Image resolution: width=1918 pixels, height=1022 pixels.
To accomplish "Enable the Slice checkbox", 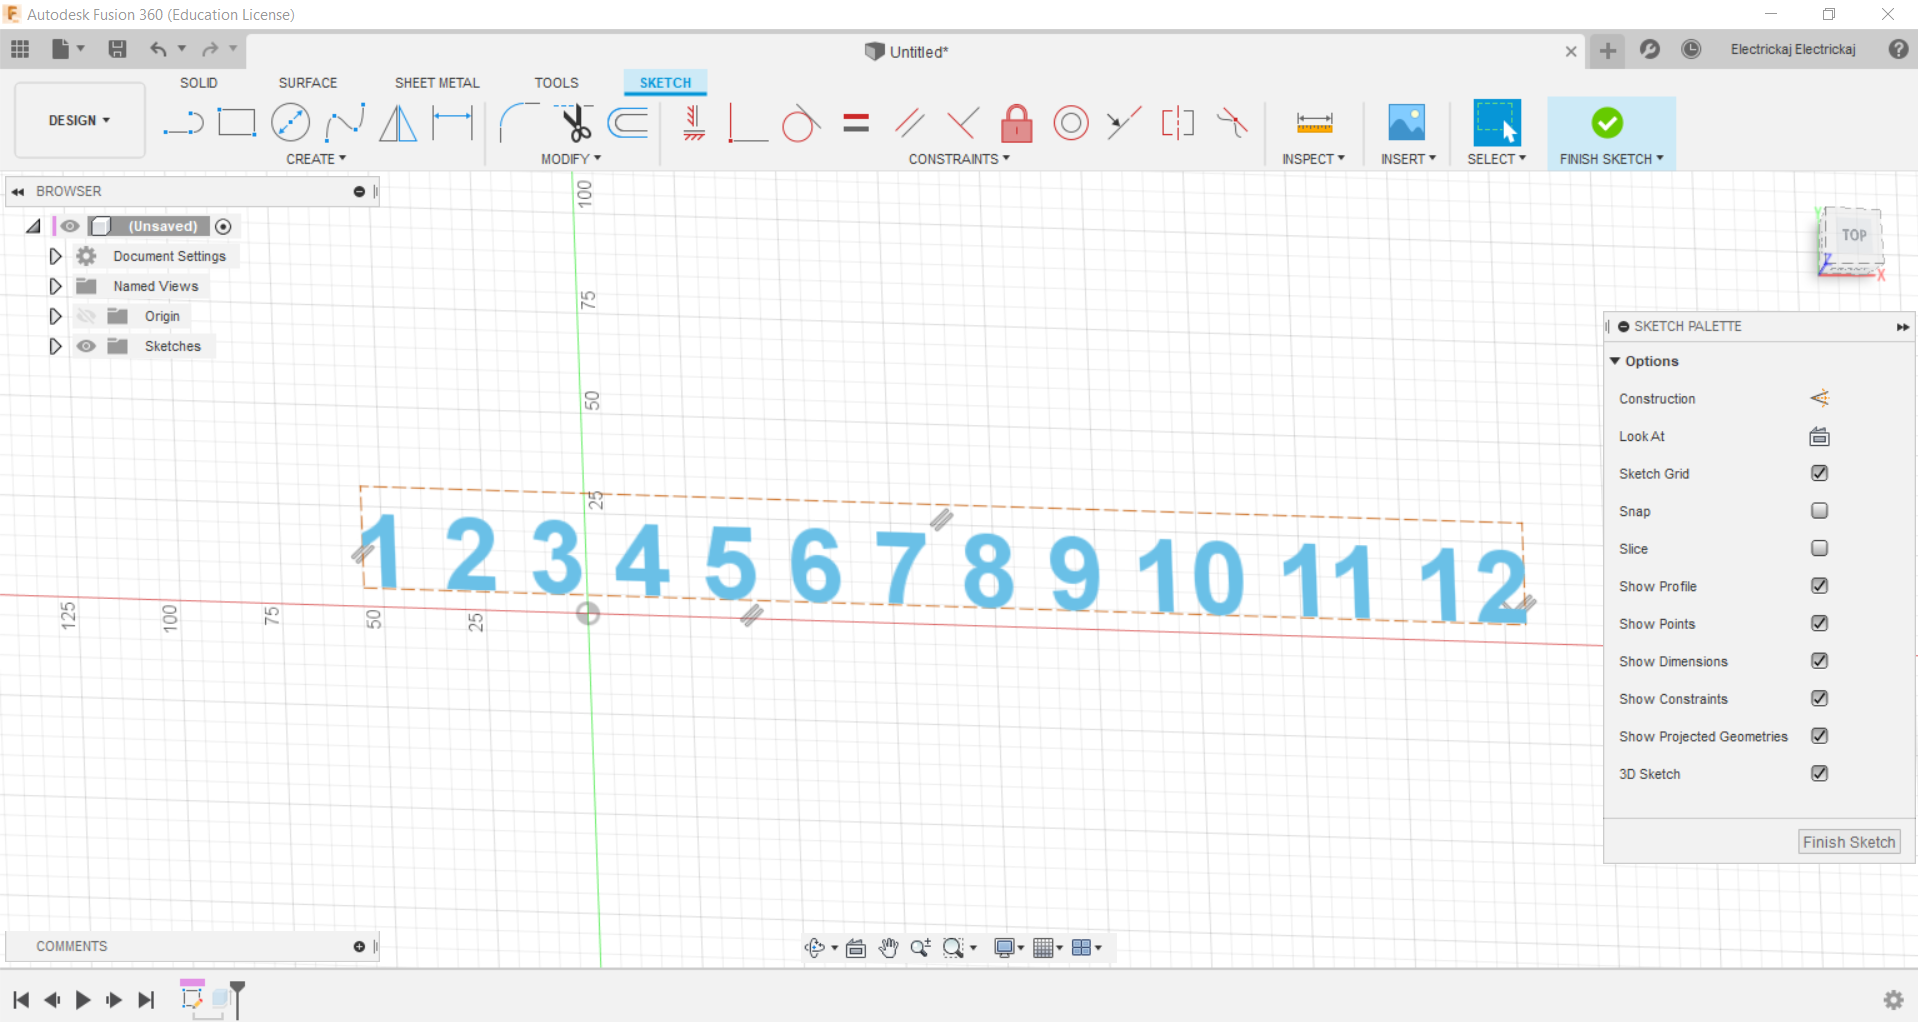I will point(1819,548).
